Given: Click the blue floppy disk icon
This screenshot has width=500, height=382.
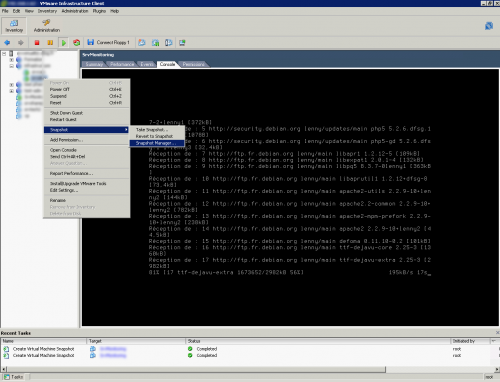Looking at the screenshot, I should pyautogui.click(x=90, y=42).
